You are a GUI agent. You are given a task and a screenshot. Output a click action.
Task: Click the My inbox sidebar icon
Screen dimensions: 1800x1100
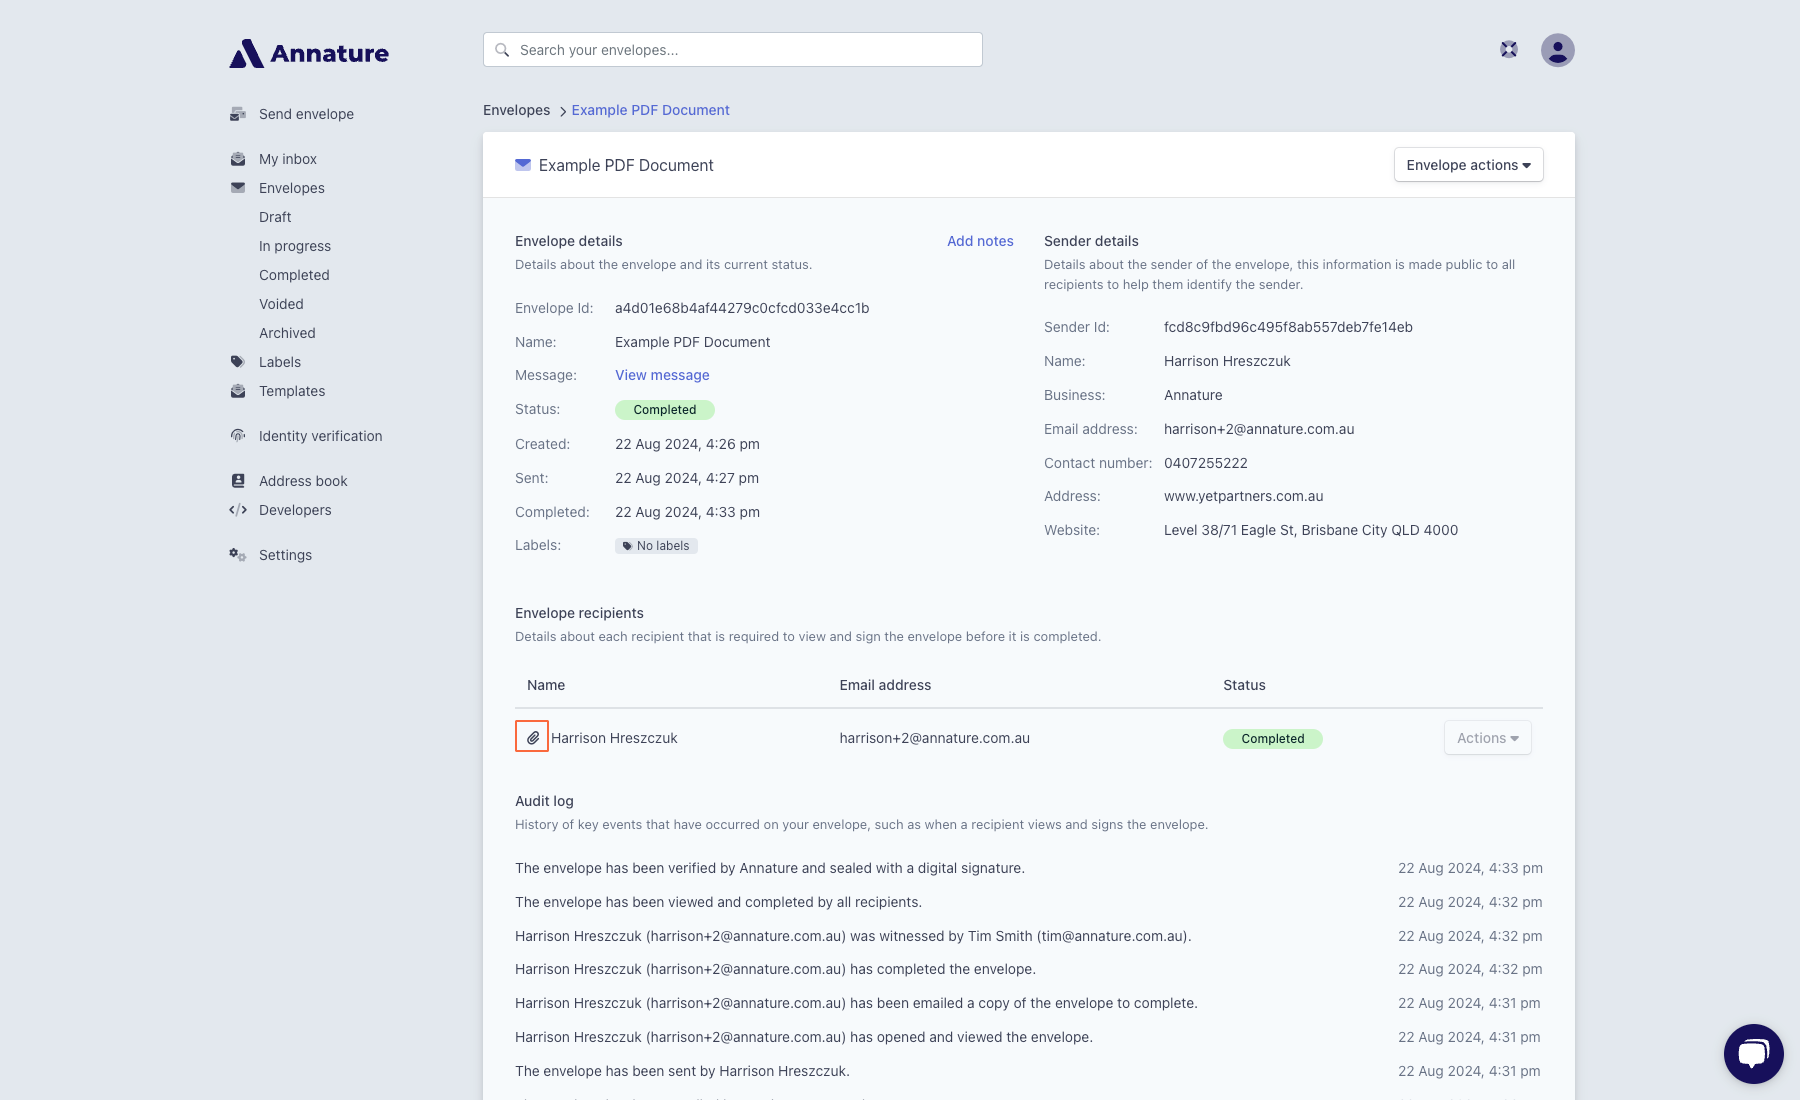238,159
